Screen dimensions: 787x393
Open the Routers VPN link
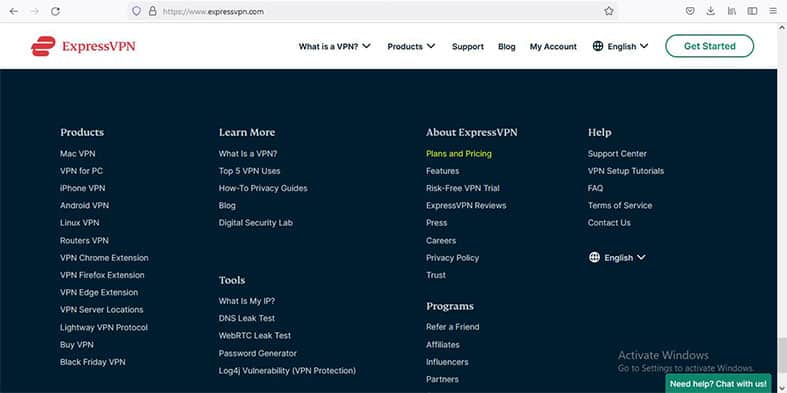(84, 240)
